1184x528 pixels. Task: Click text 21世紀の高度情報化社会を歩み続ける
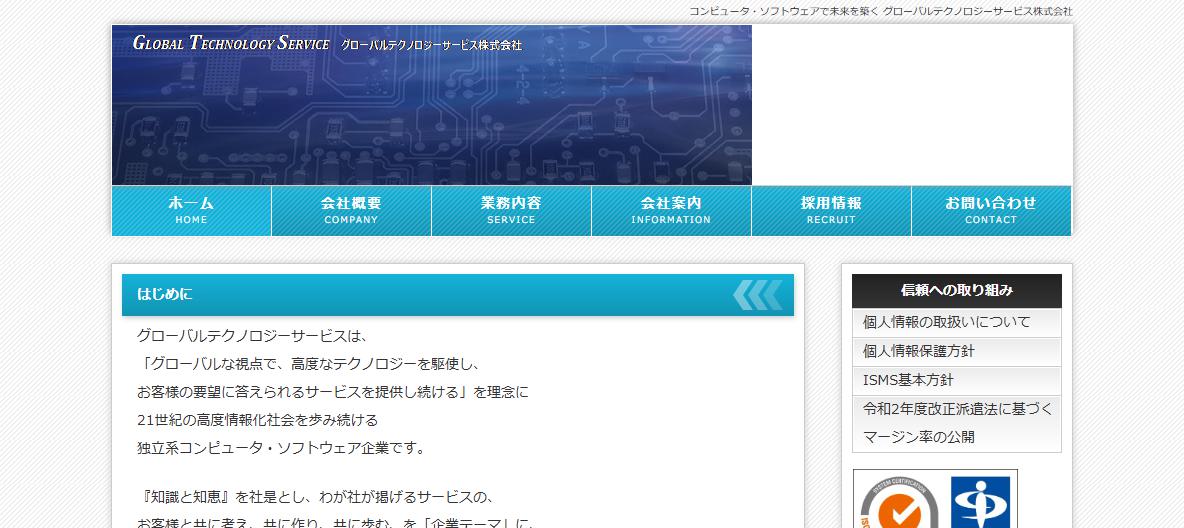[x=257, y=420]
